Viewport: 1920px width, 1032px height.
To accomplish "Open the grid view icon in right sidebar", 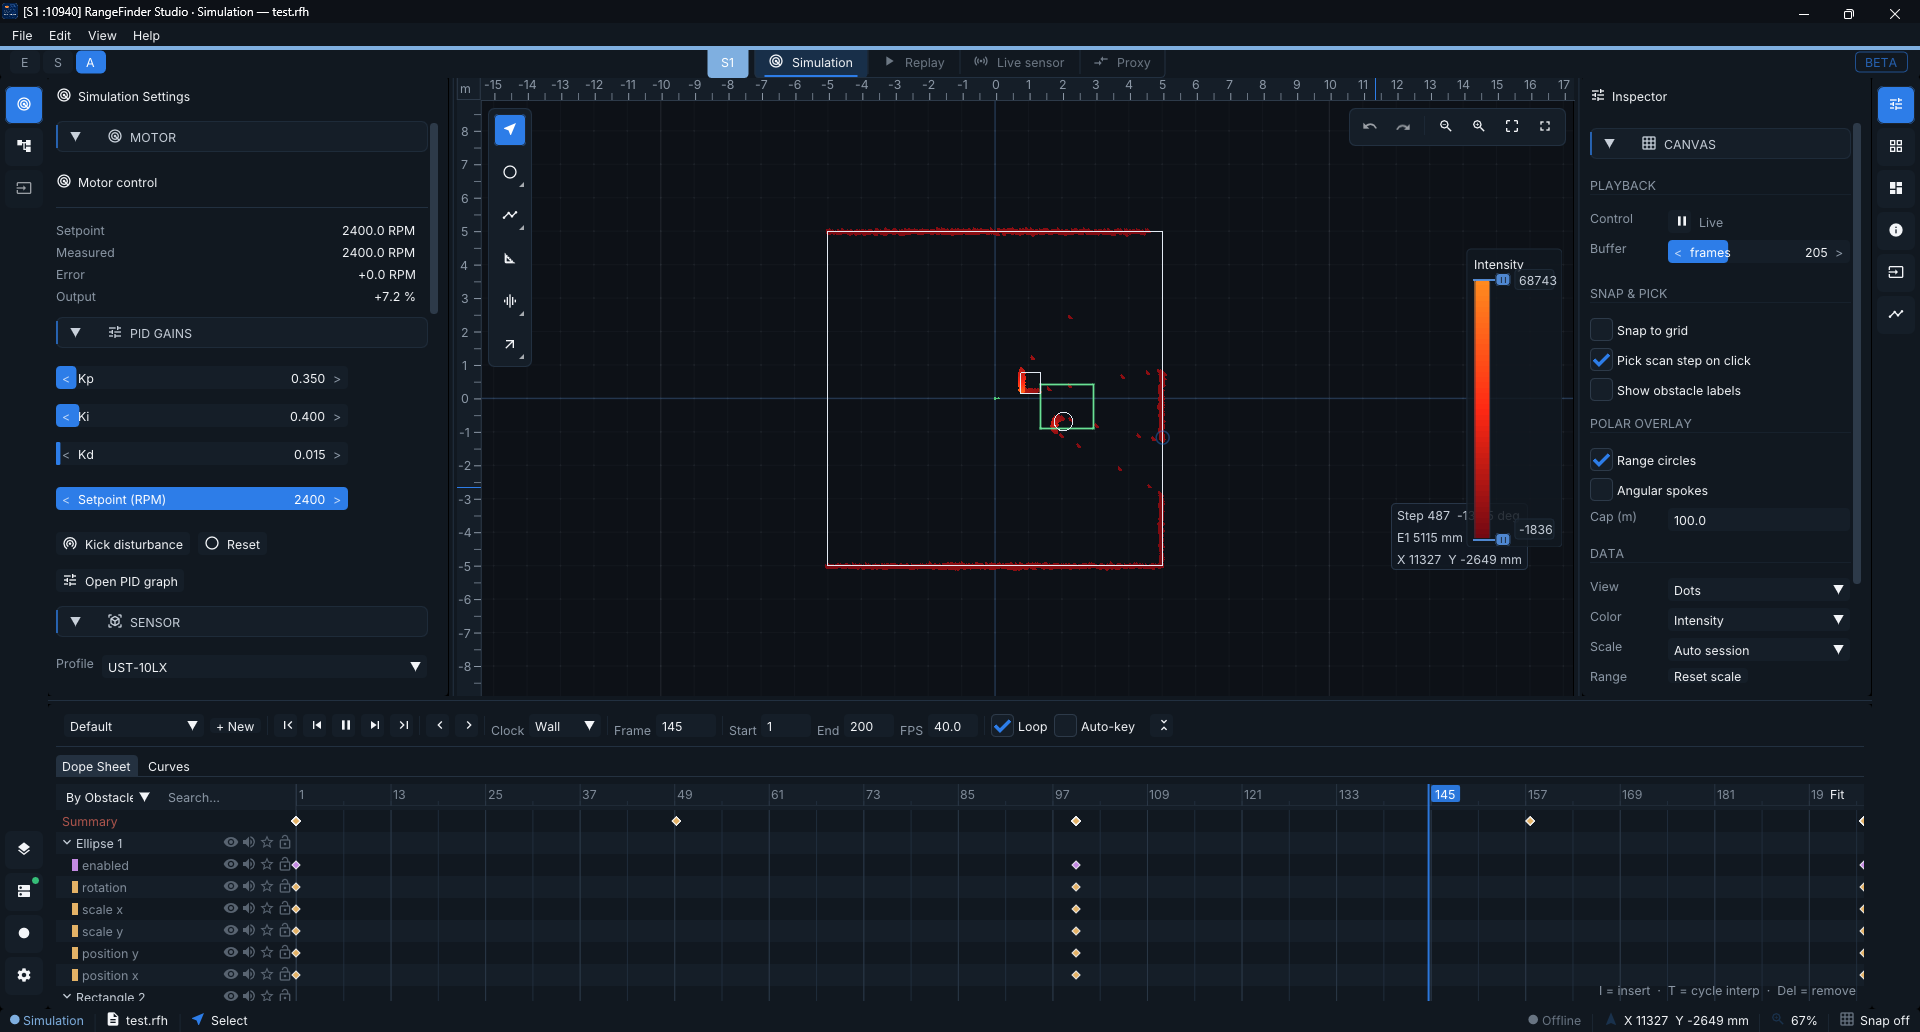I will point(1896,146).
